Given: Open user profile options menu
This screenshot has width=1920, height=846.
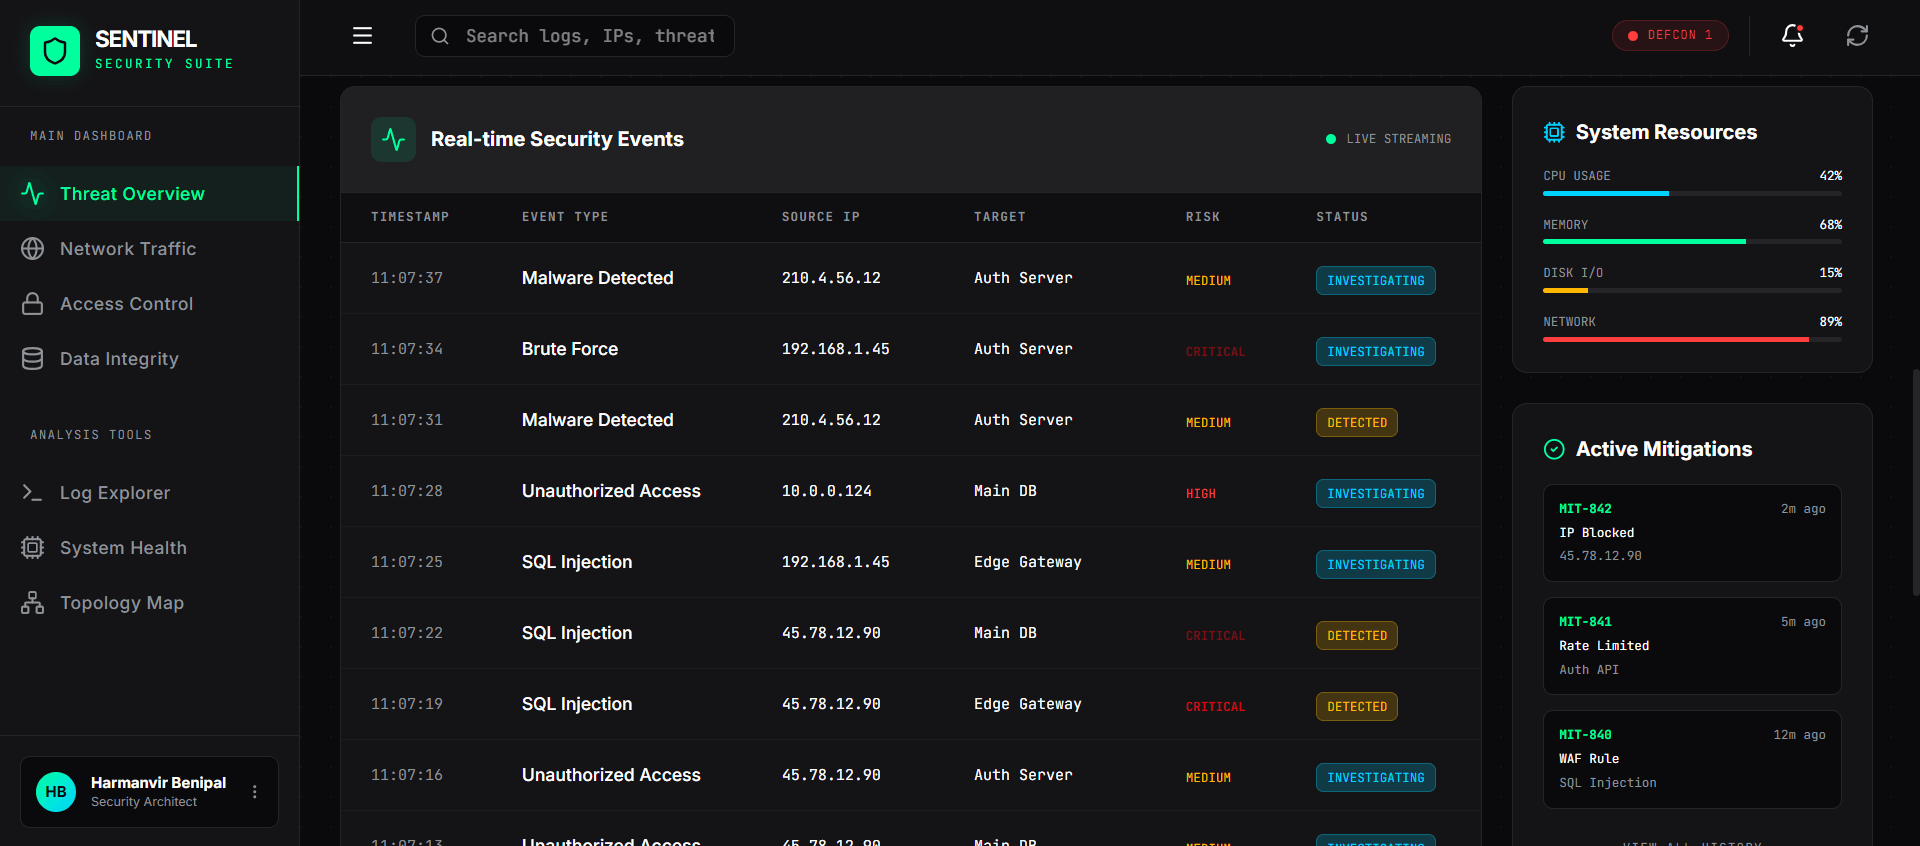Looking at the screenshot, I should pos(255,792).
